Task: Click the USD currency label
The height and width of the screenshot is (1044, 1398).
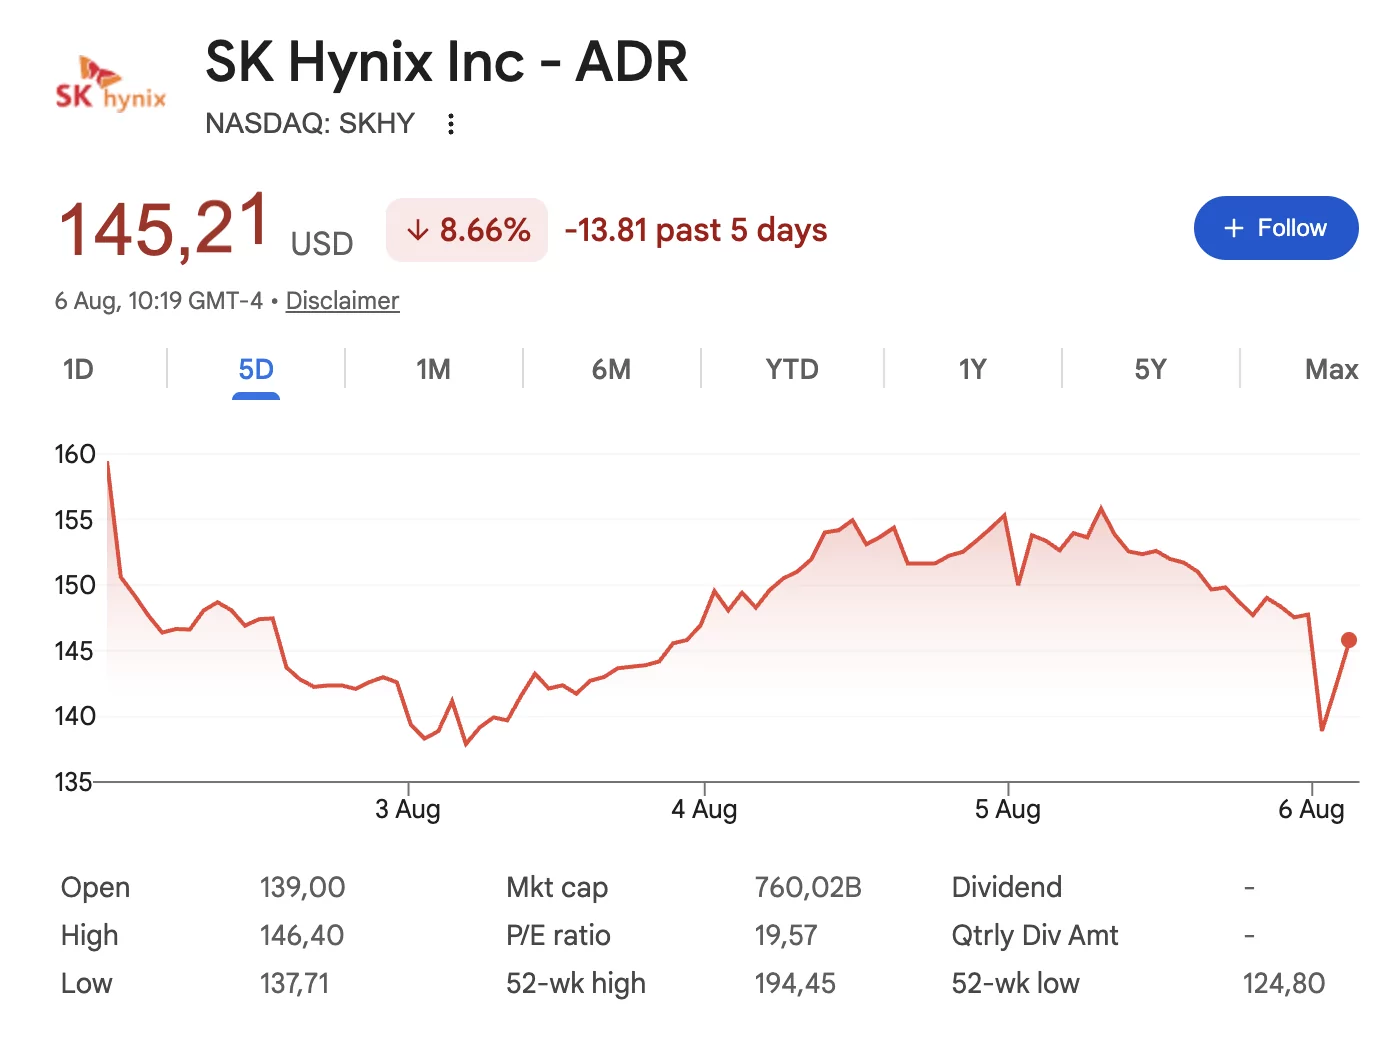Action: pos(322,244)
